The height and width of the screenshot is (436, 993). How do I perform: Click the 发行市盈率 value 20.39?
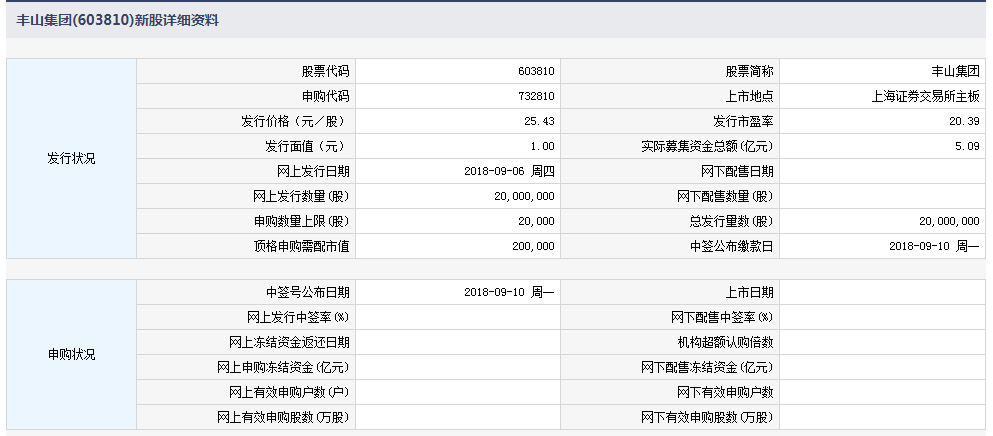[x=966, y=121]
